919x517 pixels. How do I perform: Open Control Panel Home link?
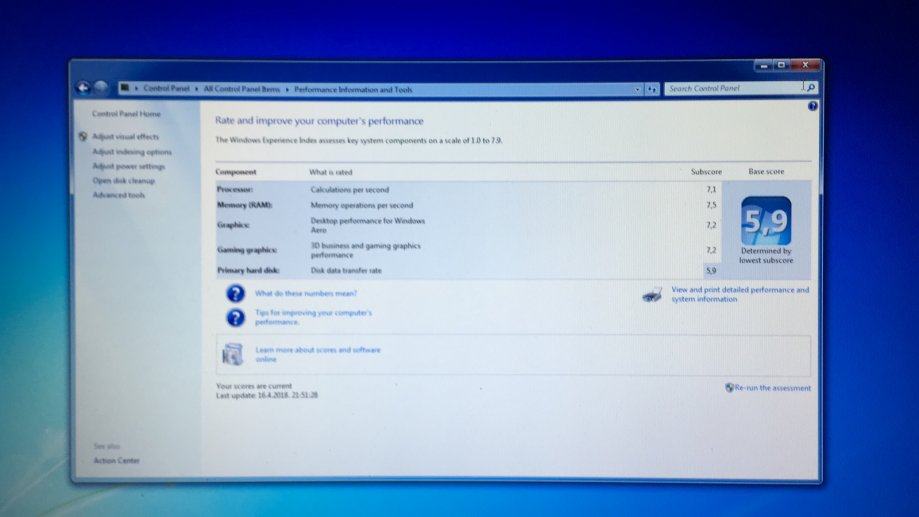[x=126, y=114]
